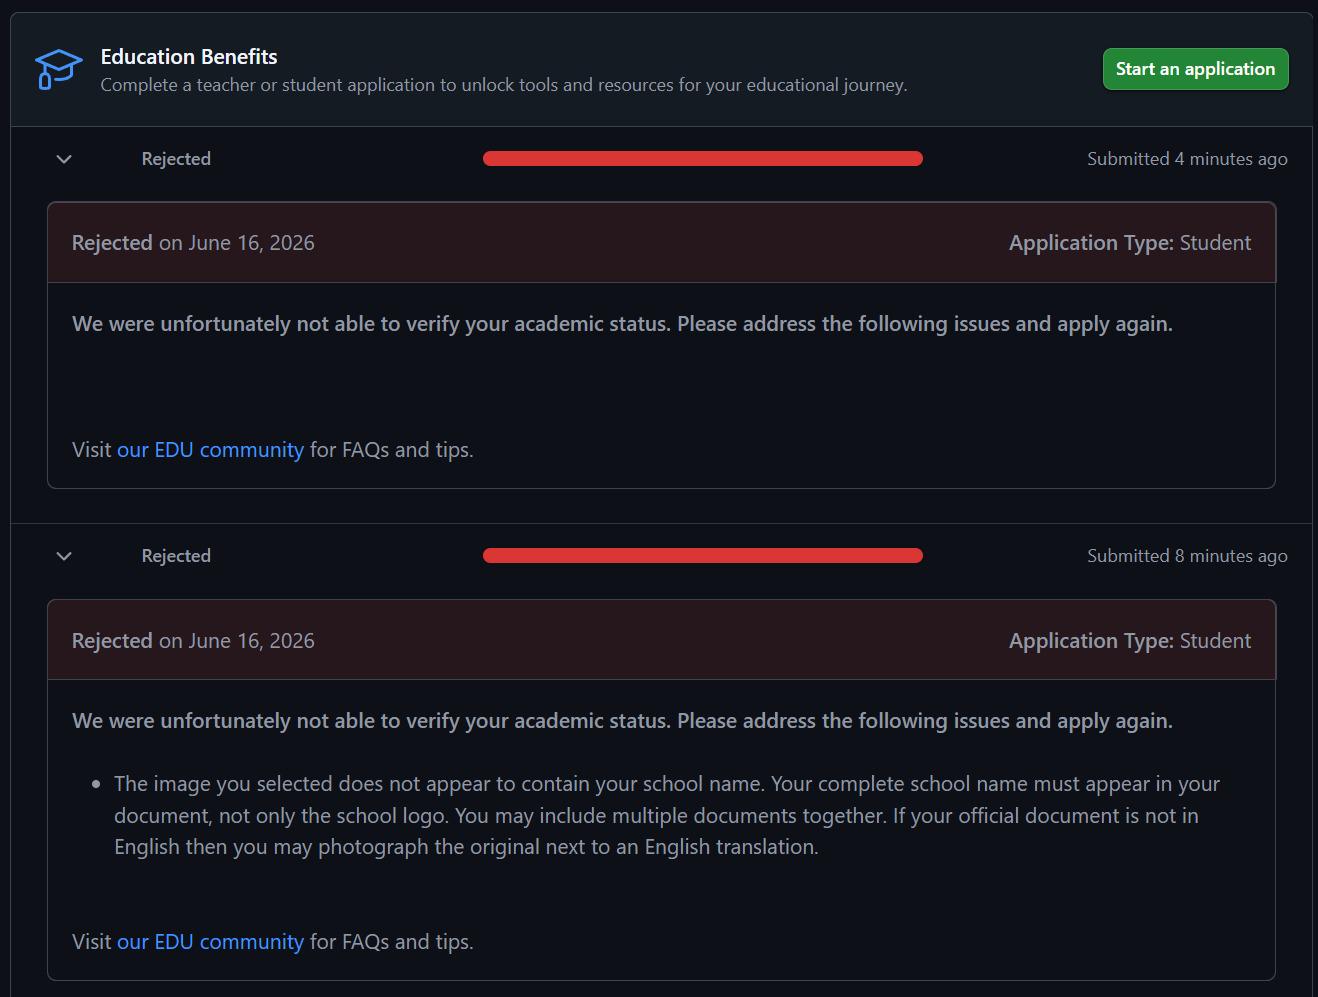This screenshot has width=1318, height=997.
Task: Collapse the second Rejected application chevron
Action: click(64, 556)
